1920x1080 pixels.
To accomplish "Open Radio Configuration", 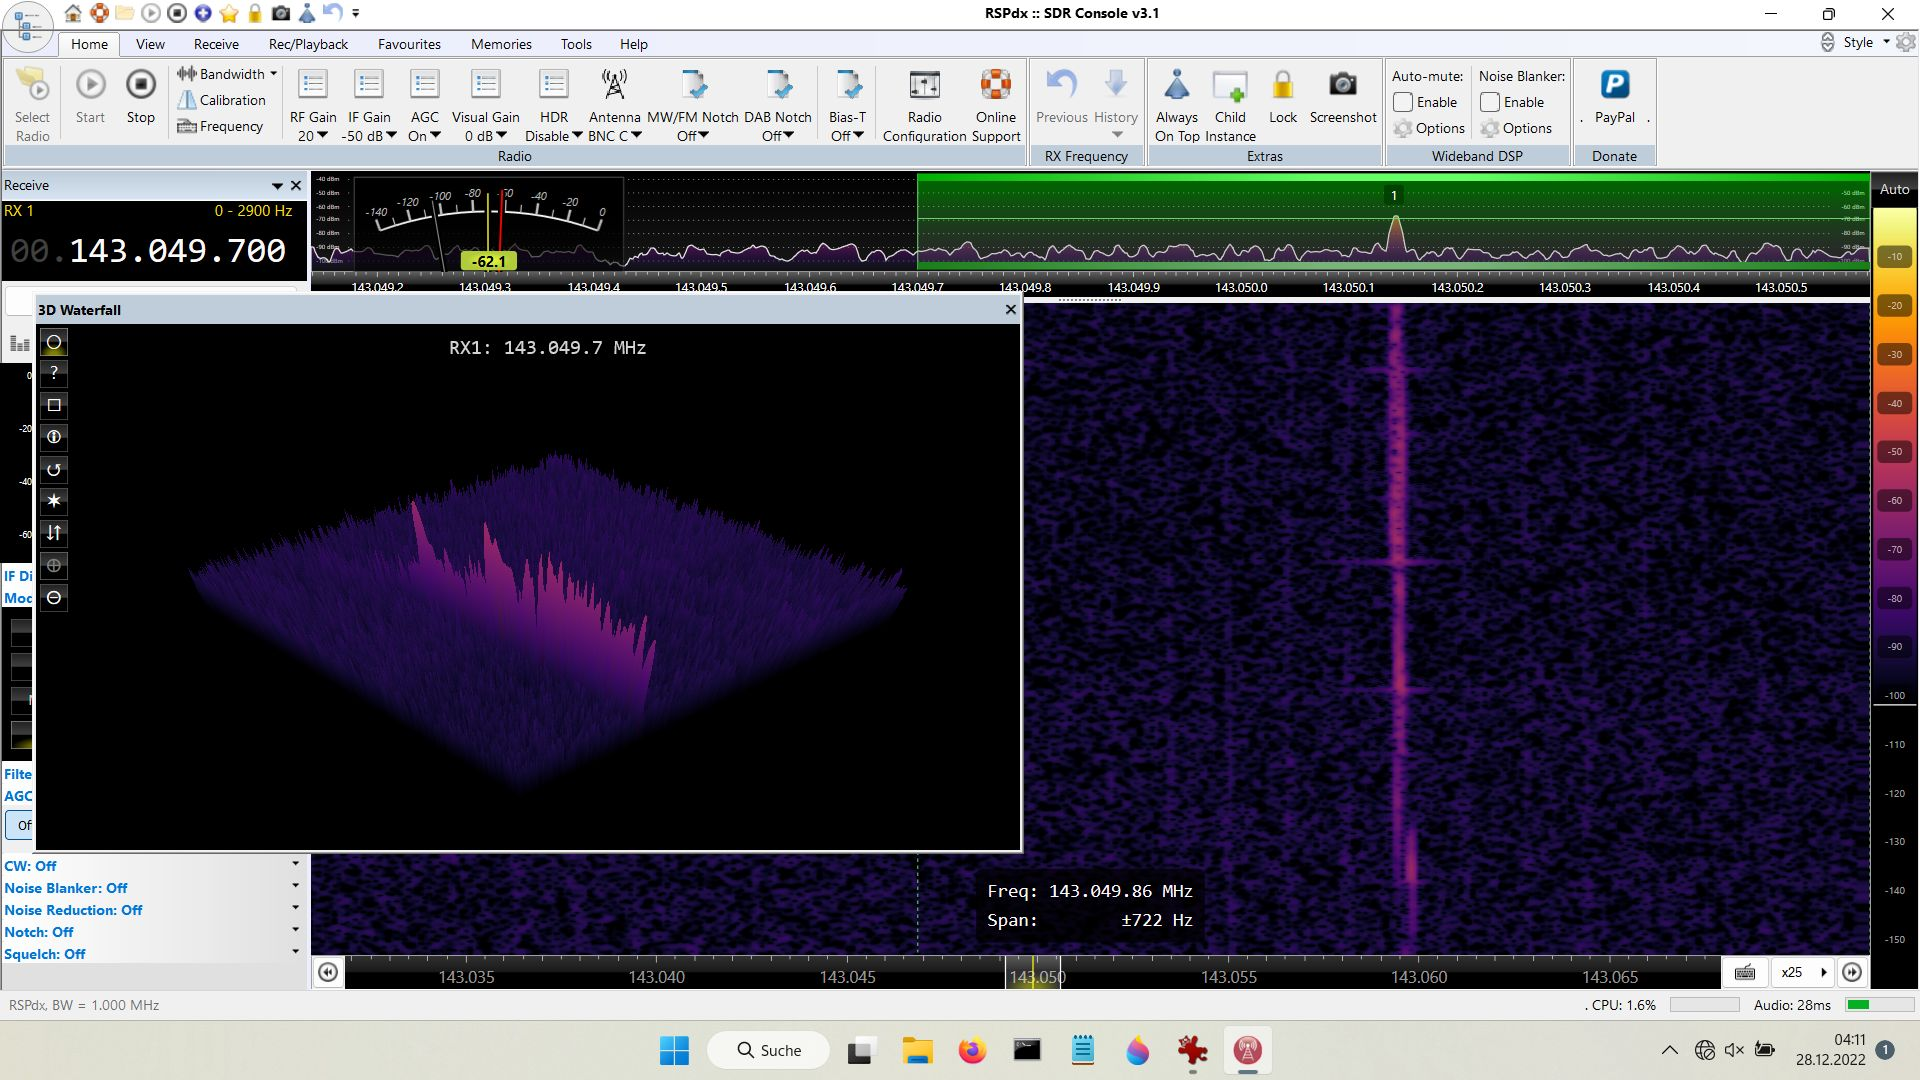I will pos(924,105).
